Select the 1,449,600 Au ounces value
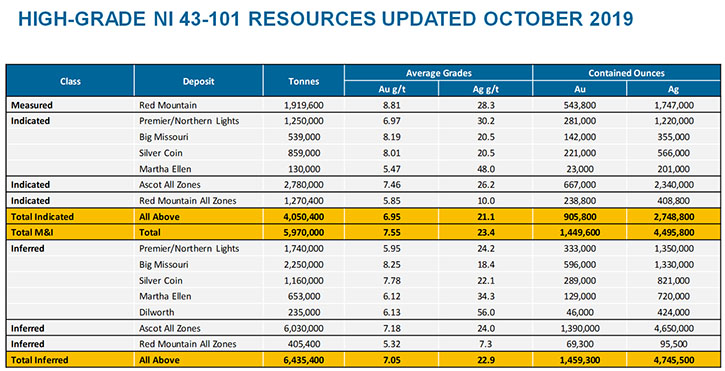Image resolution: width=725 pixels, height=371 pixels. click(x=579, y=232)
